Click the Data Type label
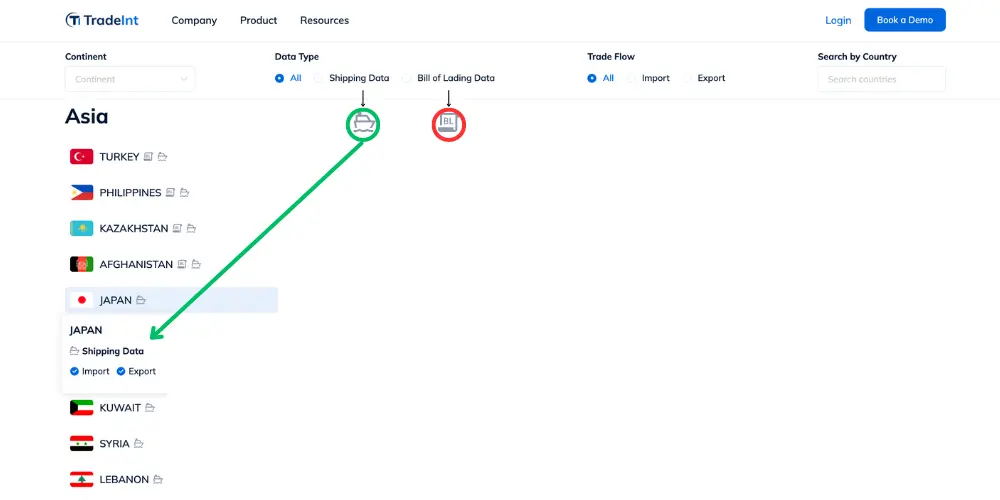 (297, 57)
